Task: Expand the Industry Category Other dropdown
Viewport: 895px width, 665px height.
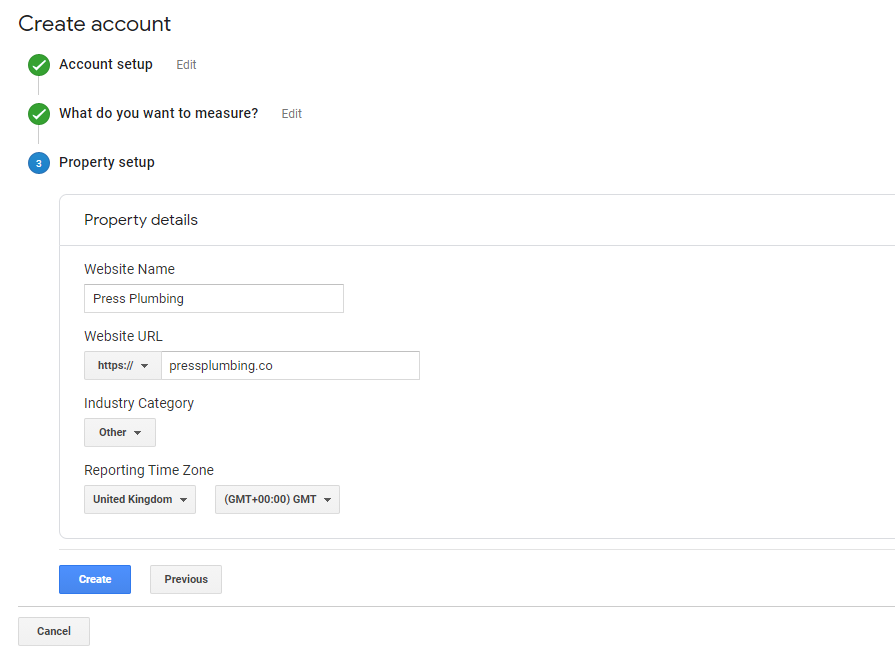Action: pyautogui.click(x=120, y=433)
